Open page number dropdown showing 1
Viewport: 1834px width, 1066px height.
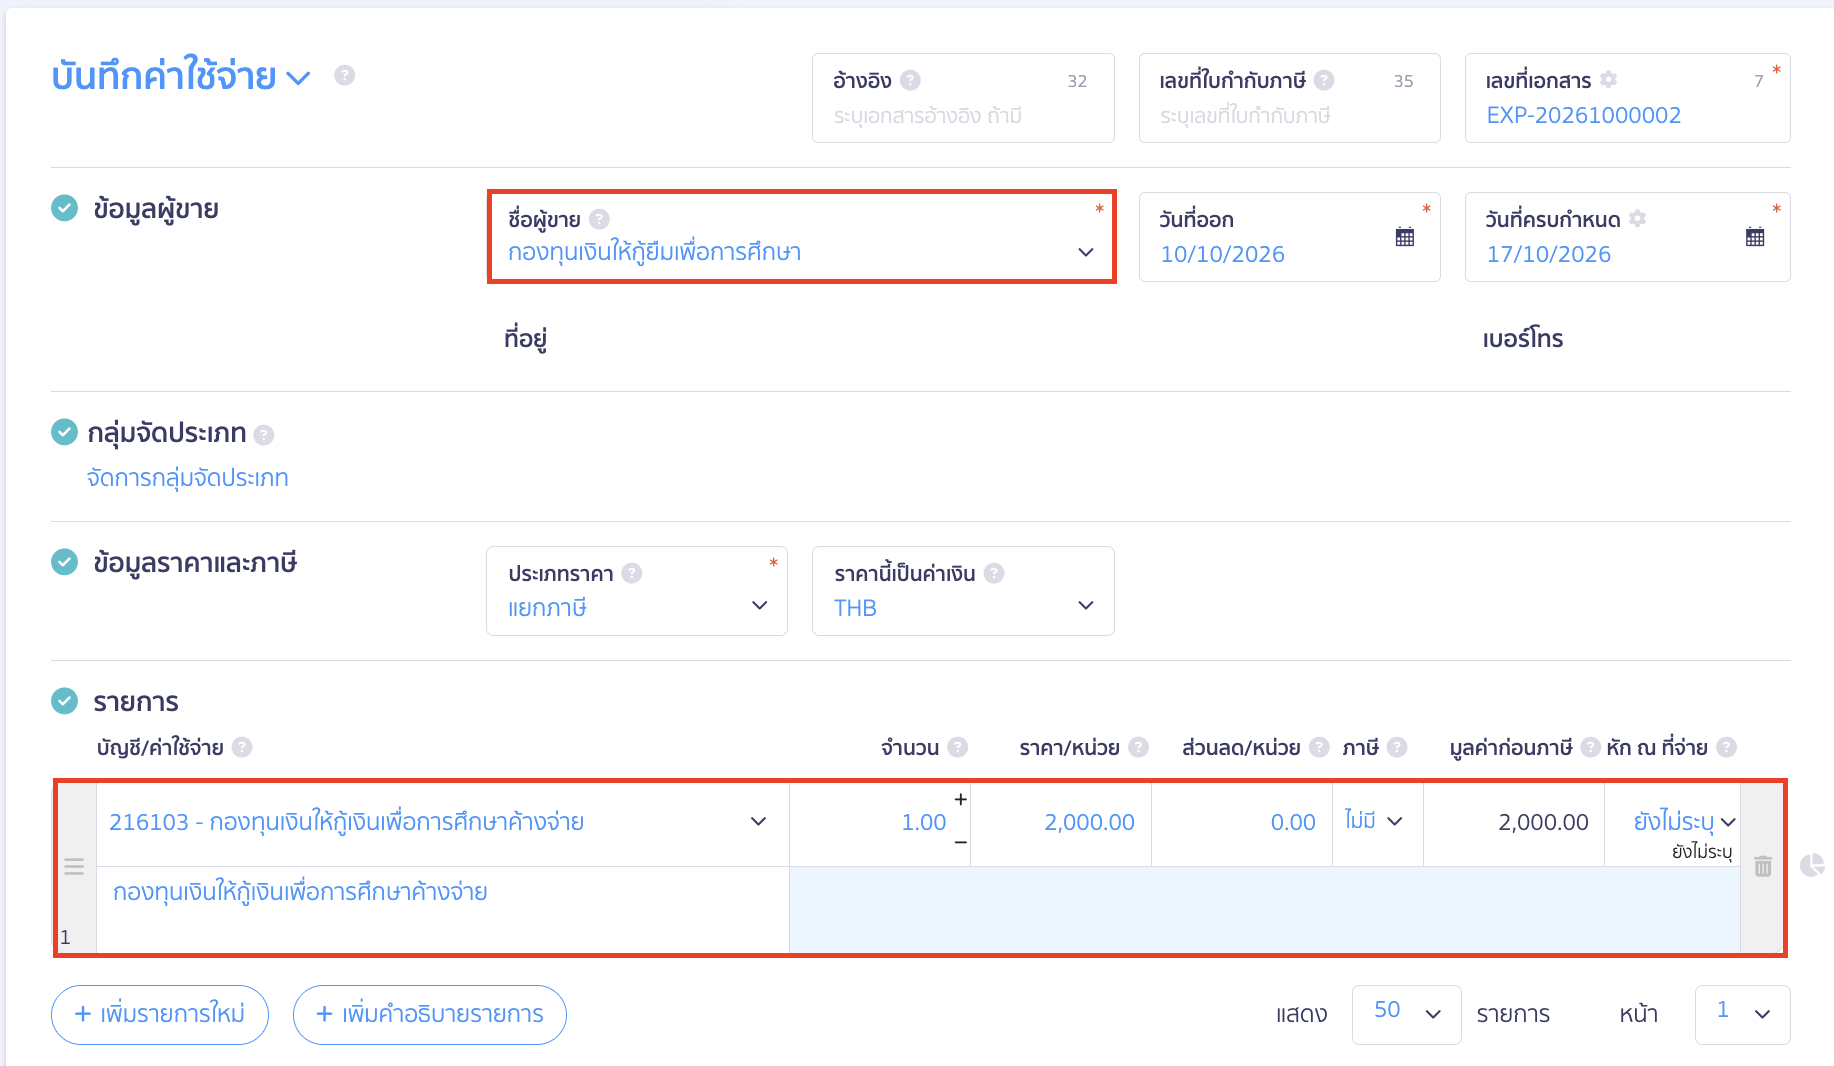pyautogui.click(x=1742, y=1014)
